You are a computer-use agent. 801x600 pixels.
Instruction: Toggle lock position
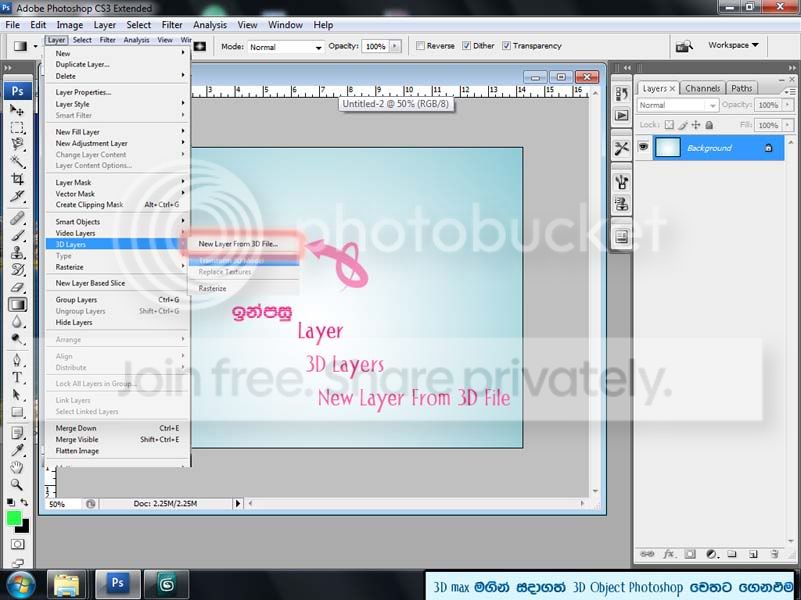(696, 125)
